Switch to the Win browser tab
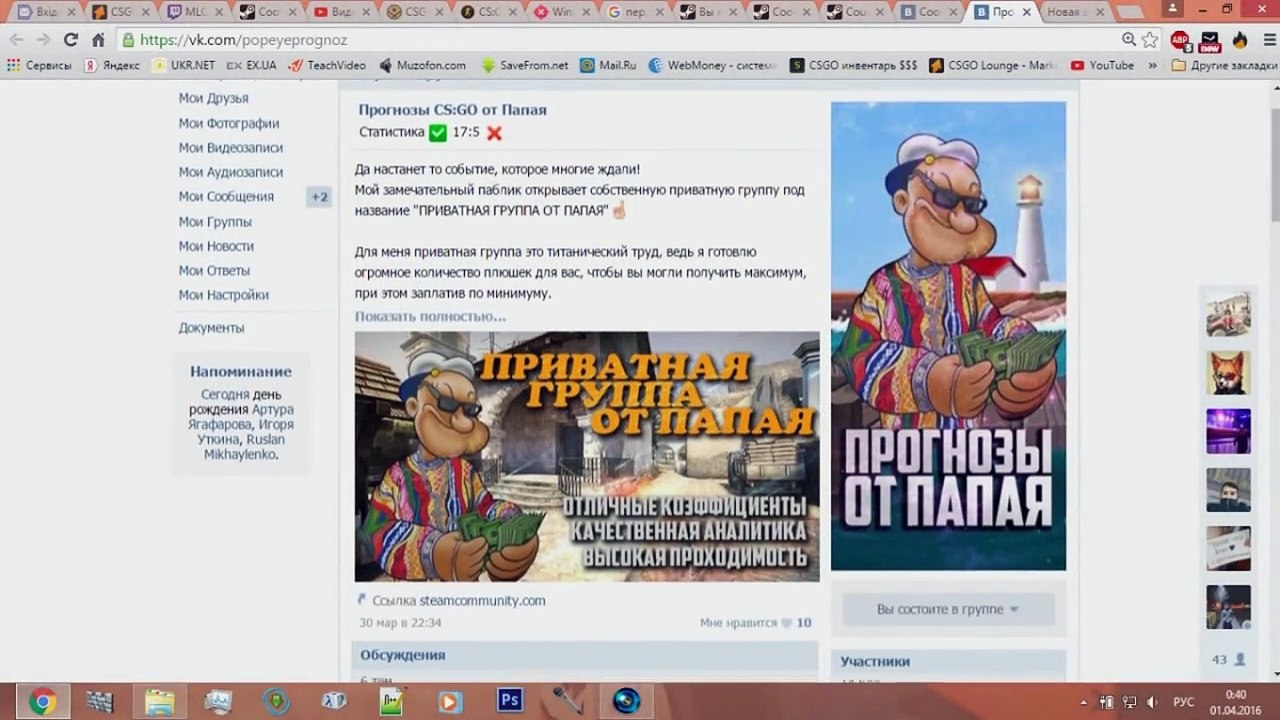This screenshot has height=720, width=1280. [562, 12]
